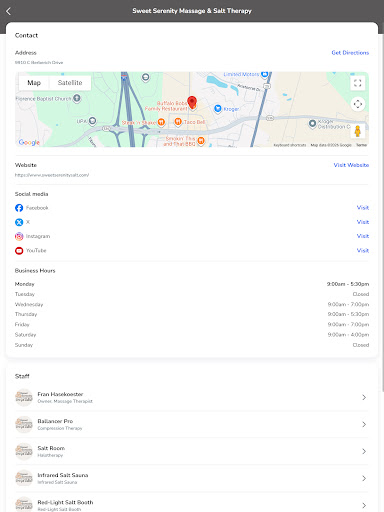384x512 pixels.
Task: Open Get Directions link
Action: (x=350, y=53)
